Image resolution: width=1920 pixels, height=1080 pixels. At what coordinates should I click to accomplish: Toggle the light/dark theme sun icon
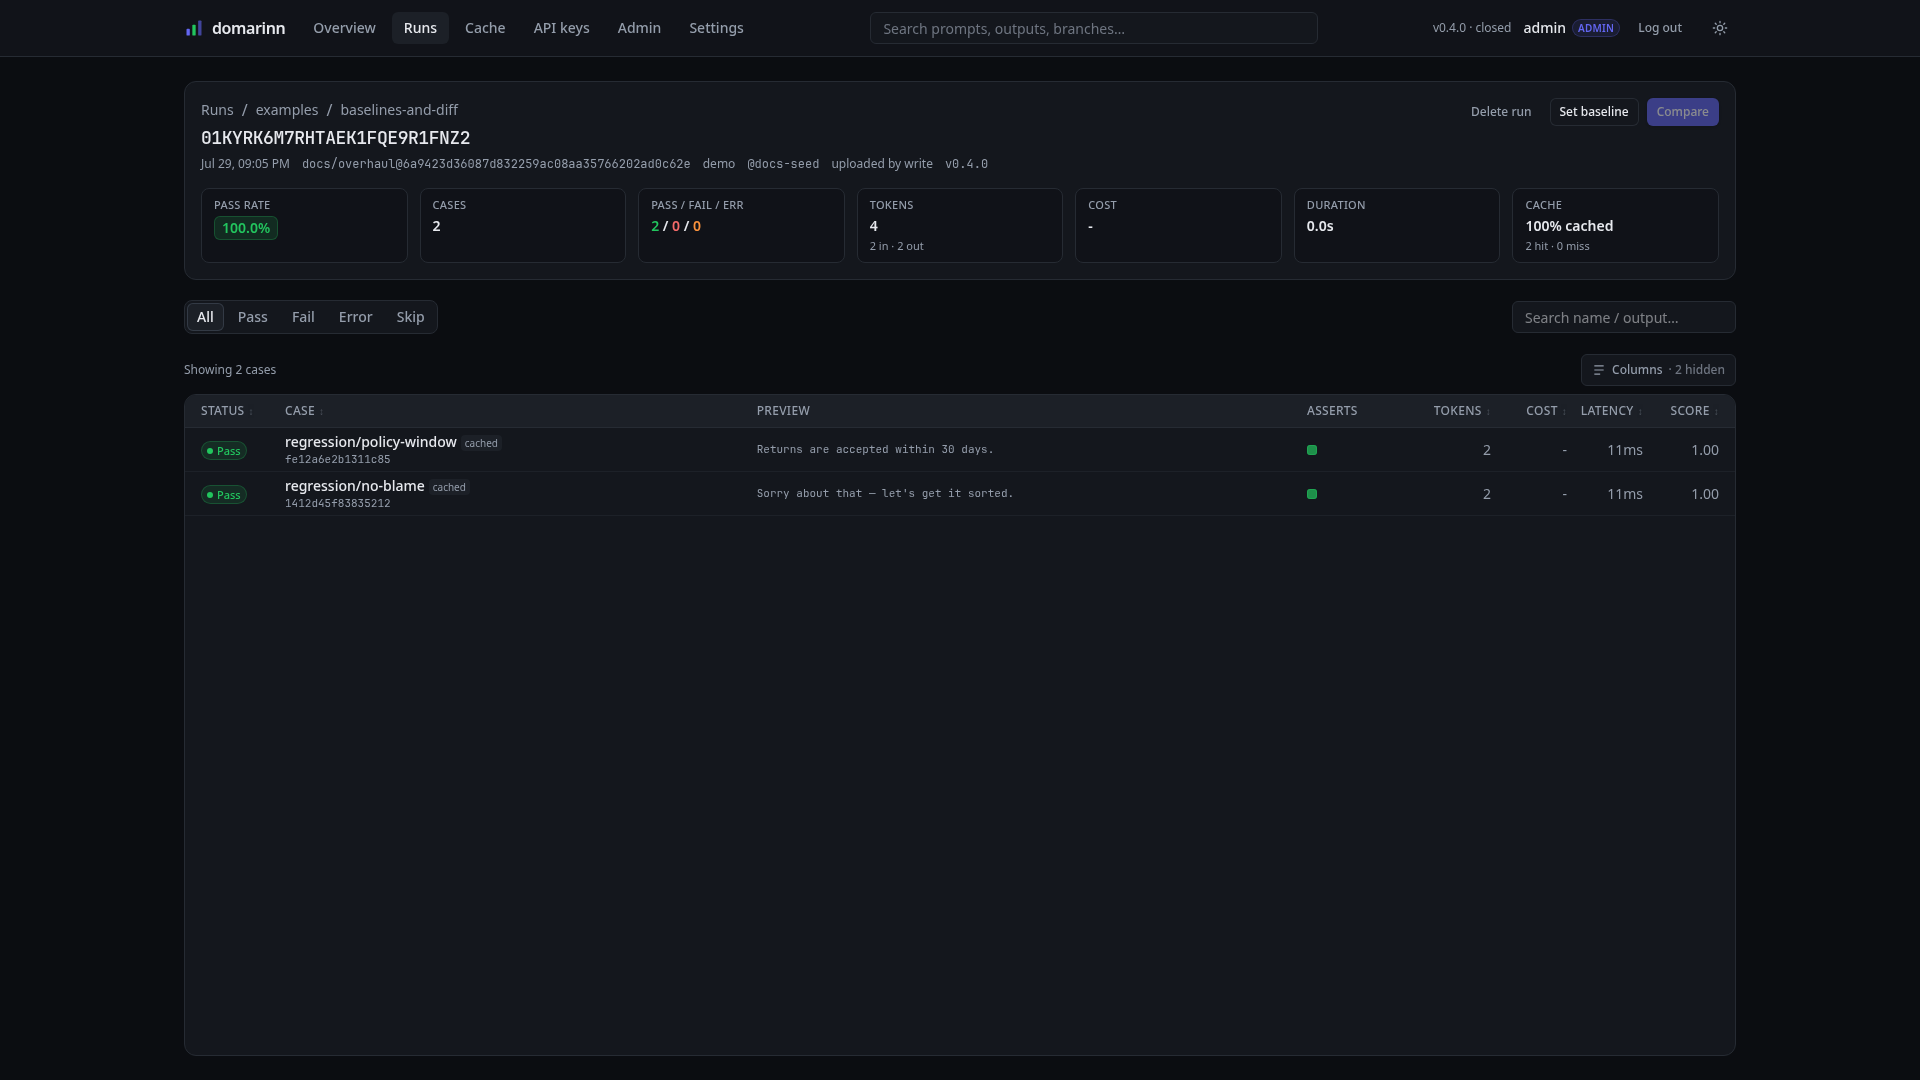(1720, 28)
